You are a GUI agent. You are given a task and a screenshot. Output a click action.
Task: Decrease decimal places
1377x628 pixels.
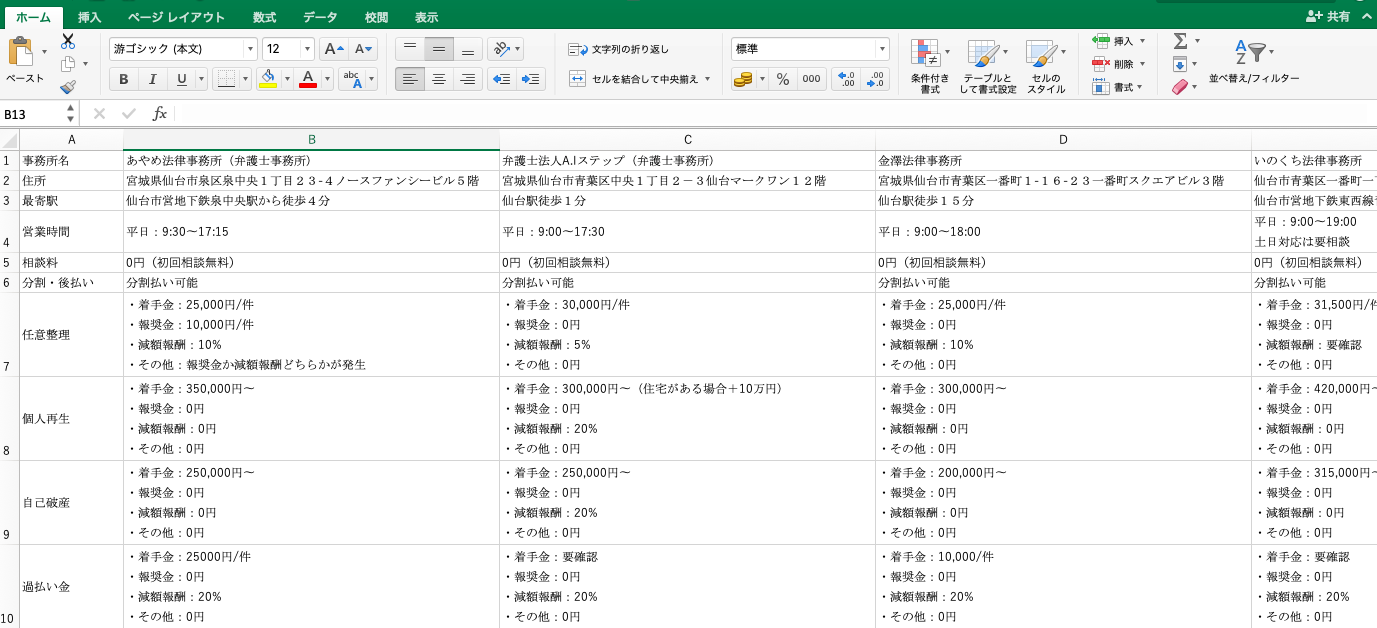click(x=875, y=79)
